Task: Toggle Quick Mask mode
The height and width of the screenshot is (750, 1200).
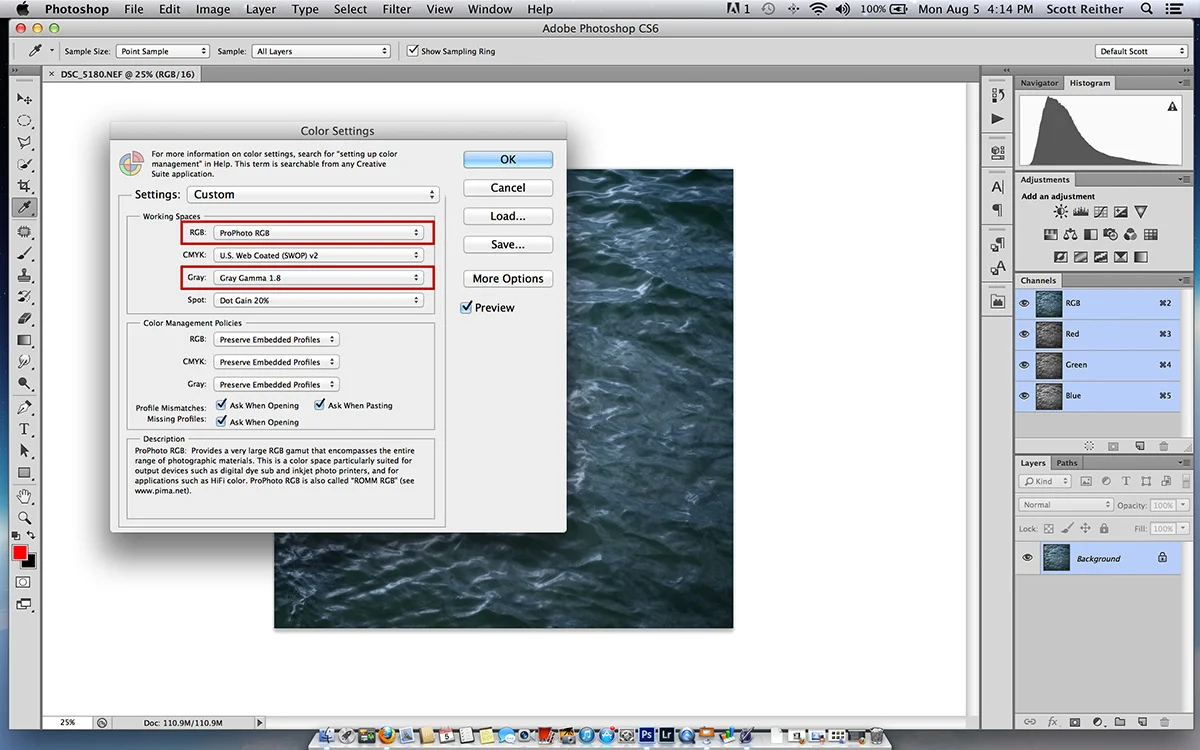Action: (x=23, y=582)
